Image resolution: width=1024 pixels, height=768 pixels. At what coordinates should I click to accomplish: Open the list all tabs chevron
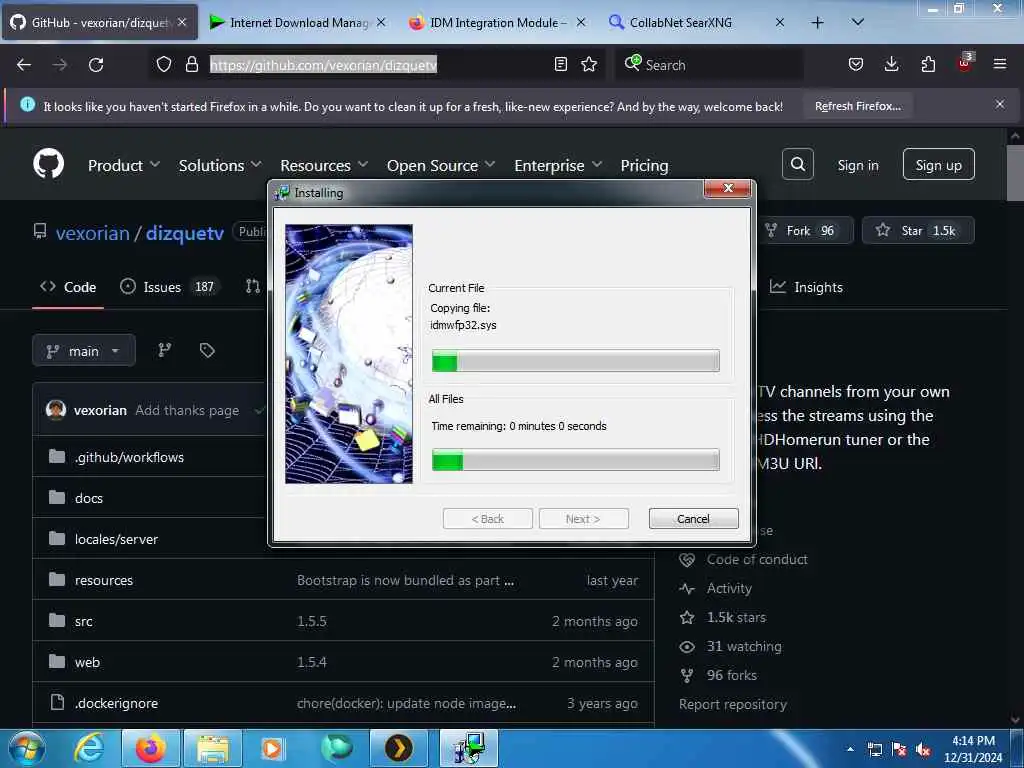(x=857, y=22)
